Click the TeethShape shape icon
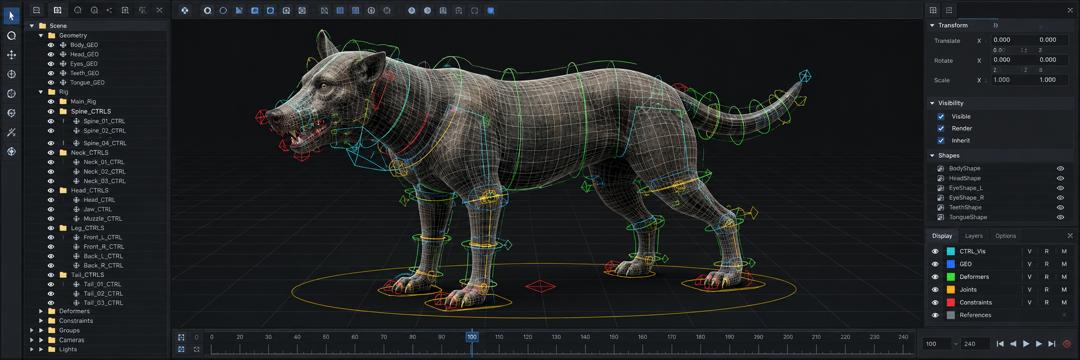The height and width of the screenshot is (360, 1080). click(942, 207)
